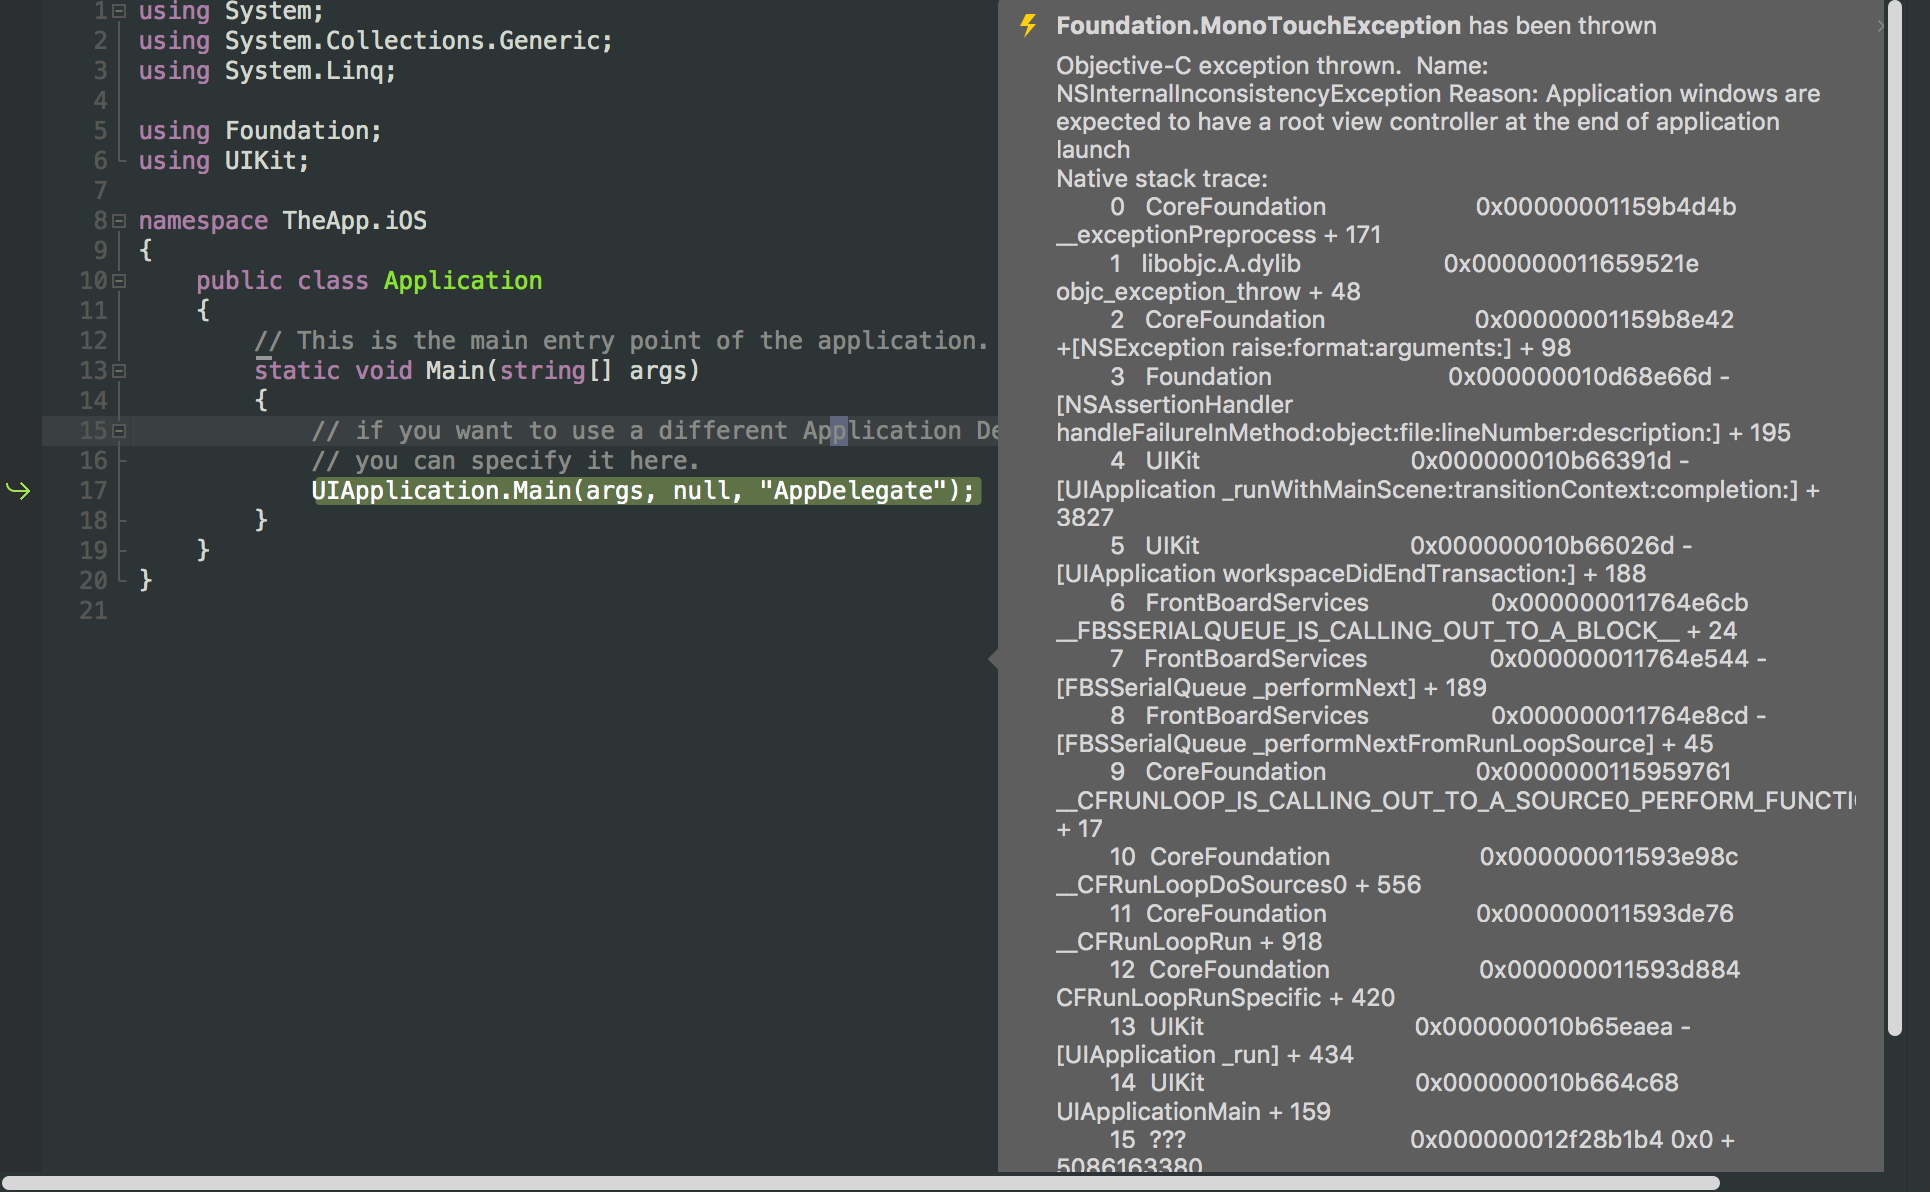Click 'CFRunLoopRunSpecific + 420' stack entry
This screenshot has height=1192, width=1930.
click(1225, 998)
